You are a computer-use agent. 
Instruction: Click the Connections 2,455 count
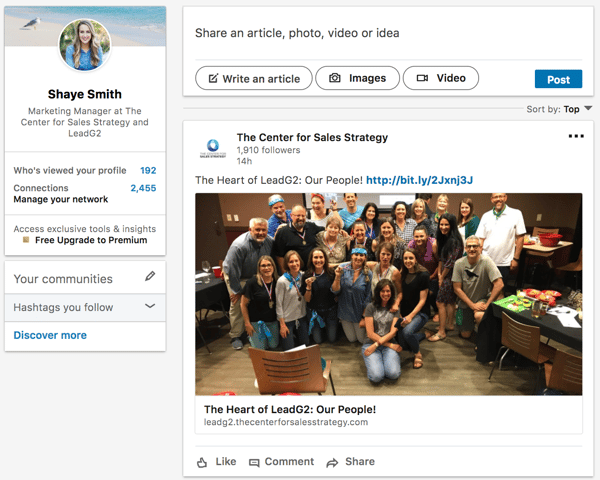pos(143,188)
